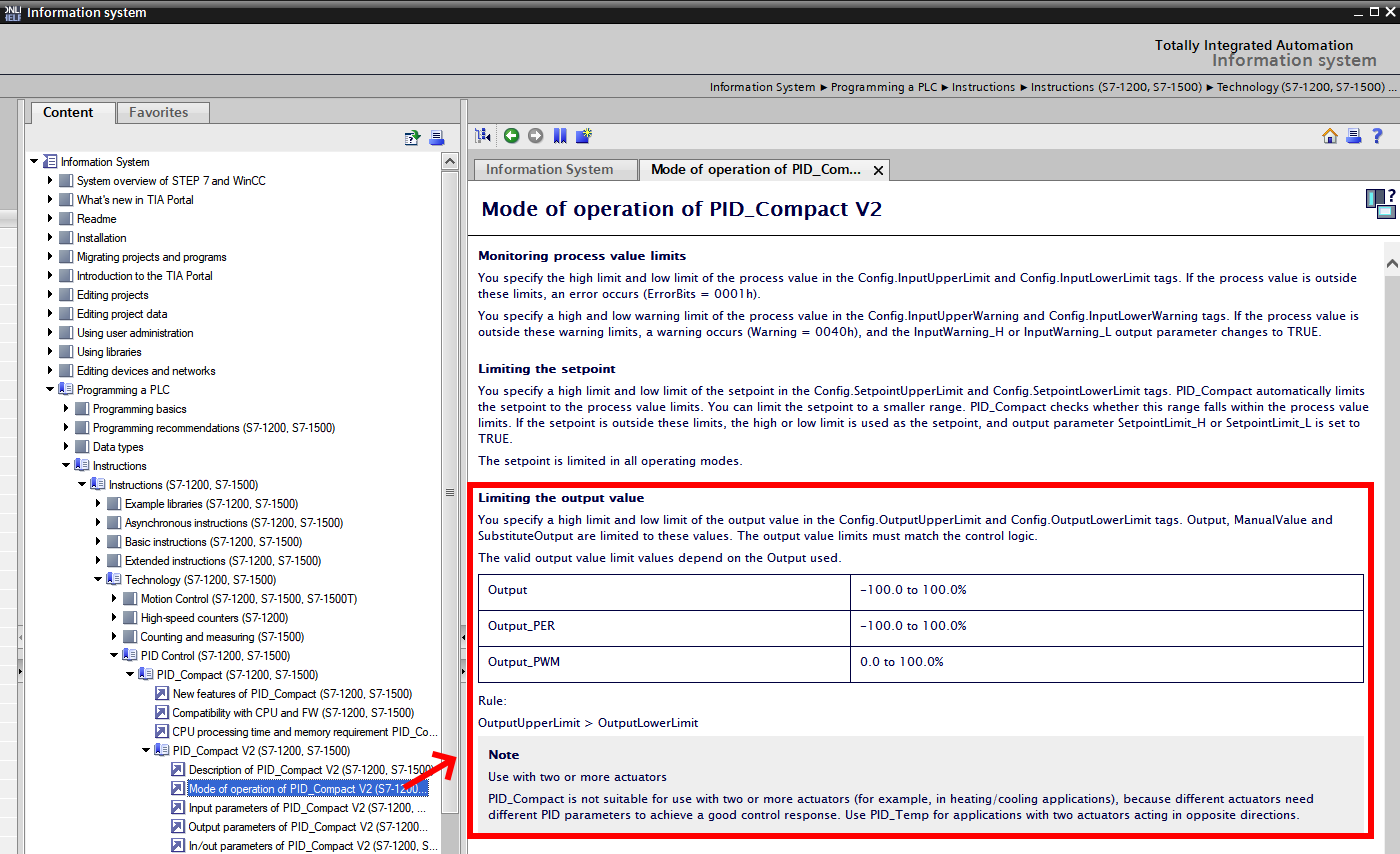Click the green Back navigation arrow
Viewport: 1400px width, 854px height.
pyautogui.click(x=511, y=136)
